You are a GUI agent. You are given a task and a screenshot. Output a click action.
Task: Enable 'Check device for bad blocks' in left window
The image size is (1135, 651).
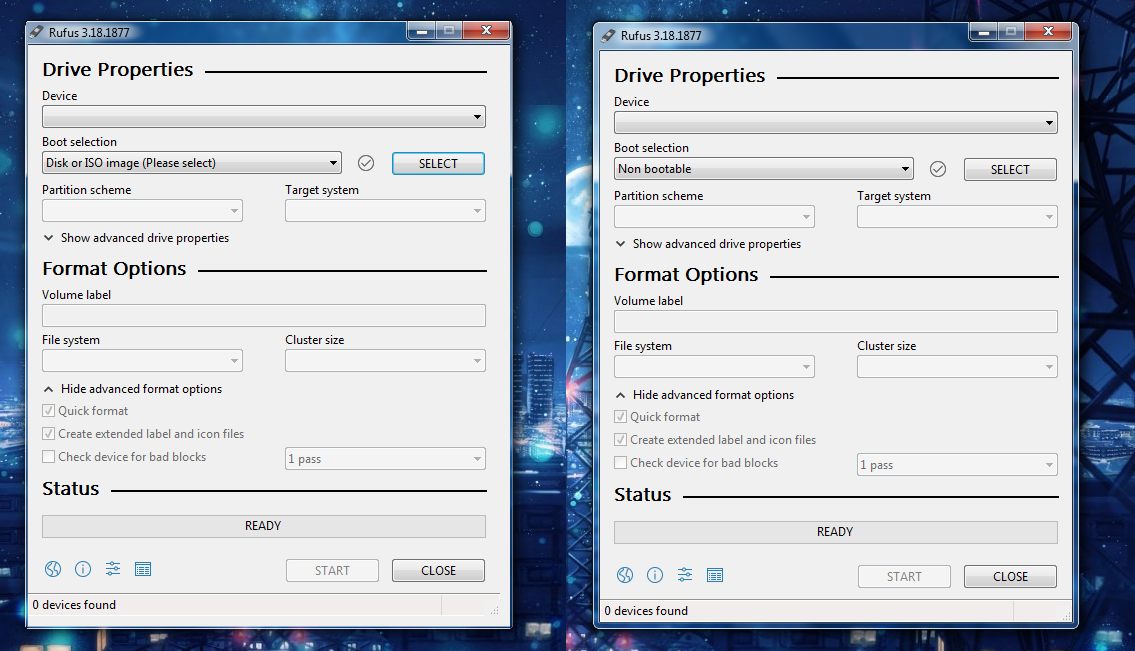click(49, 457)
